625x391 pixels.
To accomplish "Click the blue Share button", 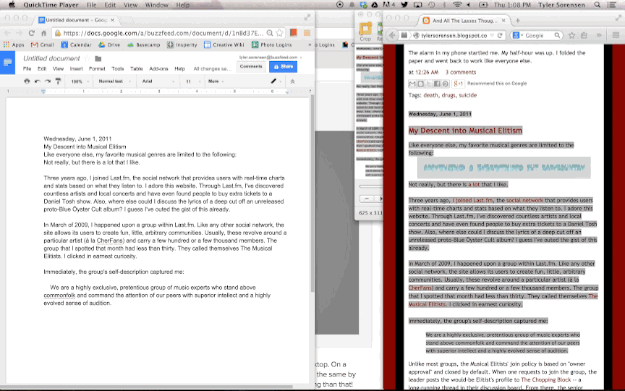I will click(x=283, y=67).
